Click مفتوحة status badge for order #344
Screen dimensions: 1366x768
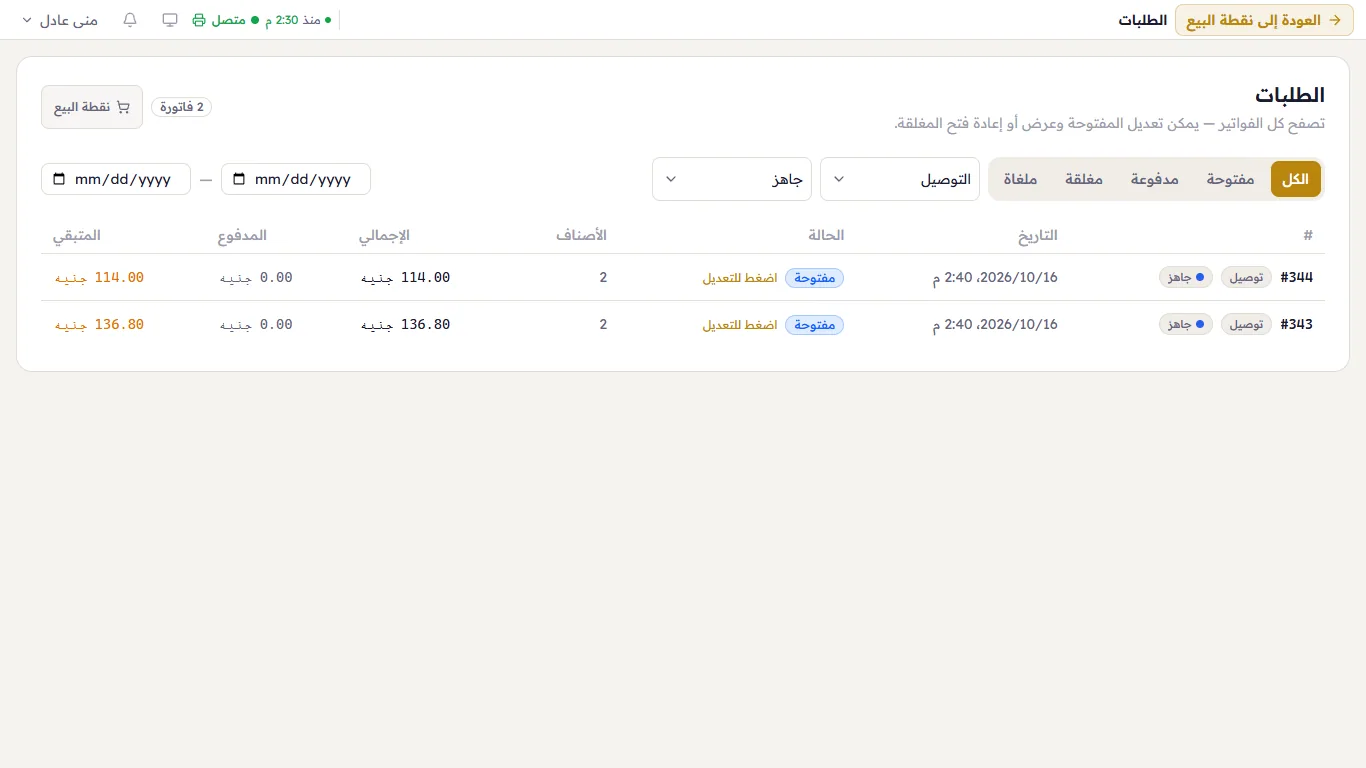[x=815, y=278]
